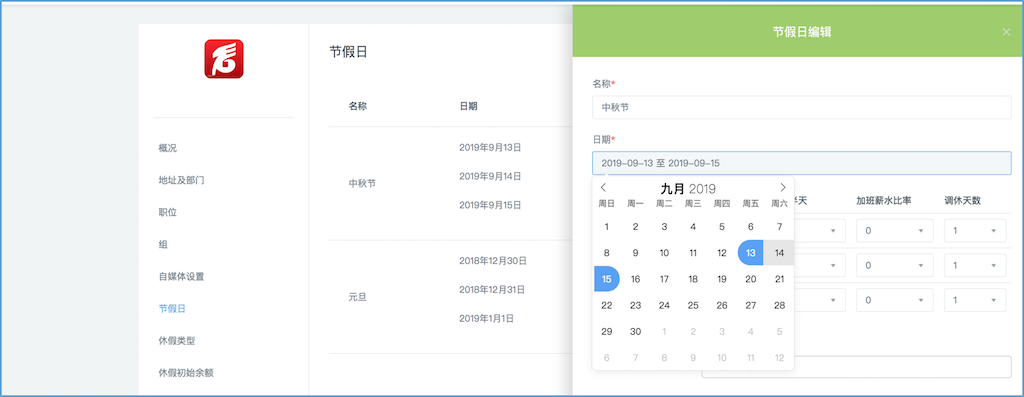The image size is (1024, 397).
Task: Select September 13 in calendar
Action: point(750,253)
